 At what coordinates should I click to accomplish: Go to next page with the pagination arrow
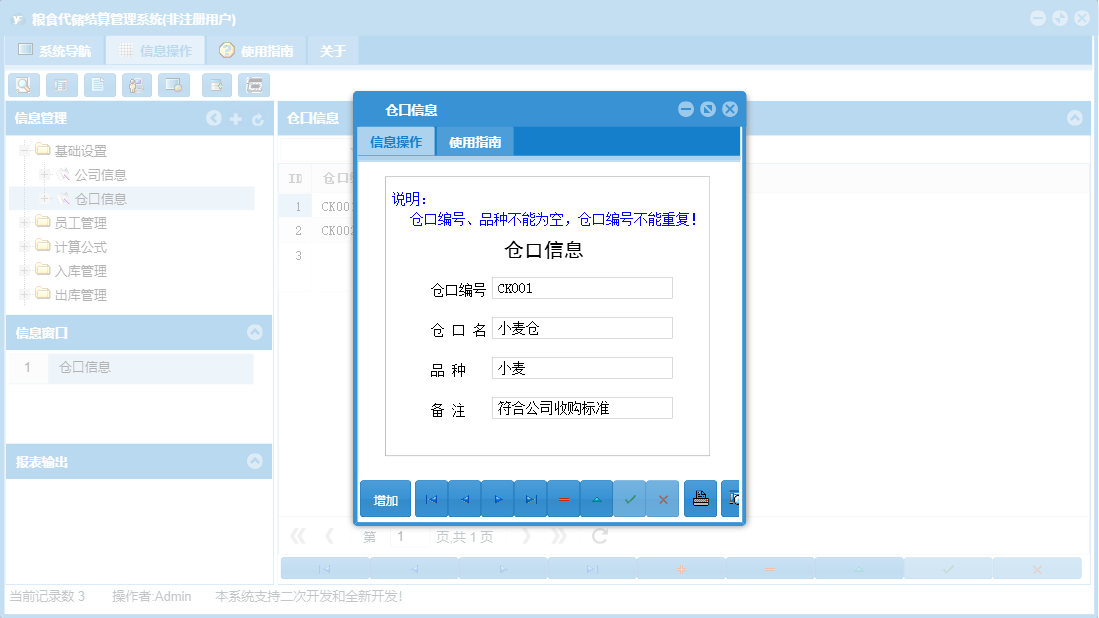(x=527, y=536)
